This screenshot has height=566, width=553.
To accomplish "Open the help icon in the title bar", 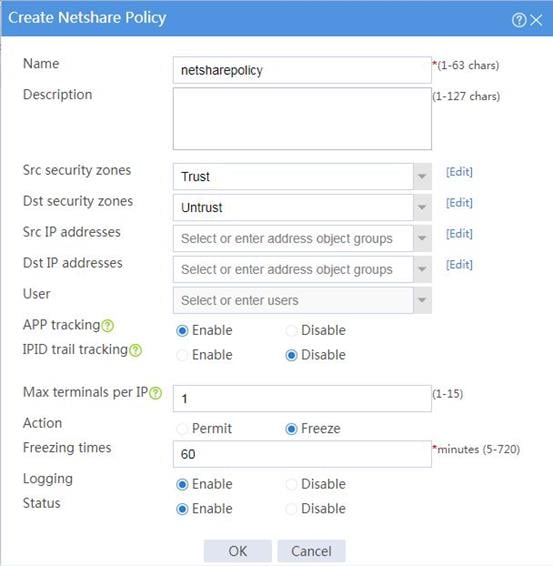I will pos(519,20).
